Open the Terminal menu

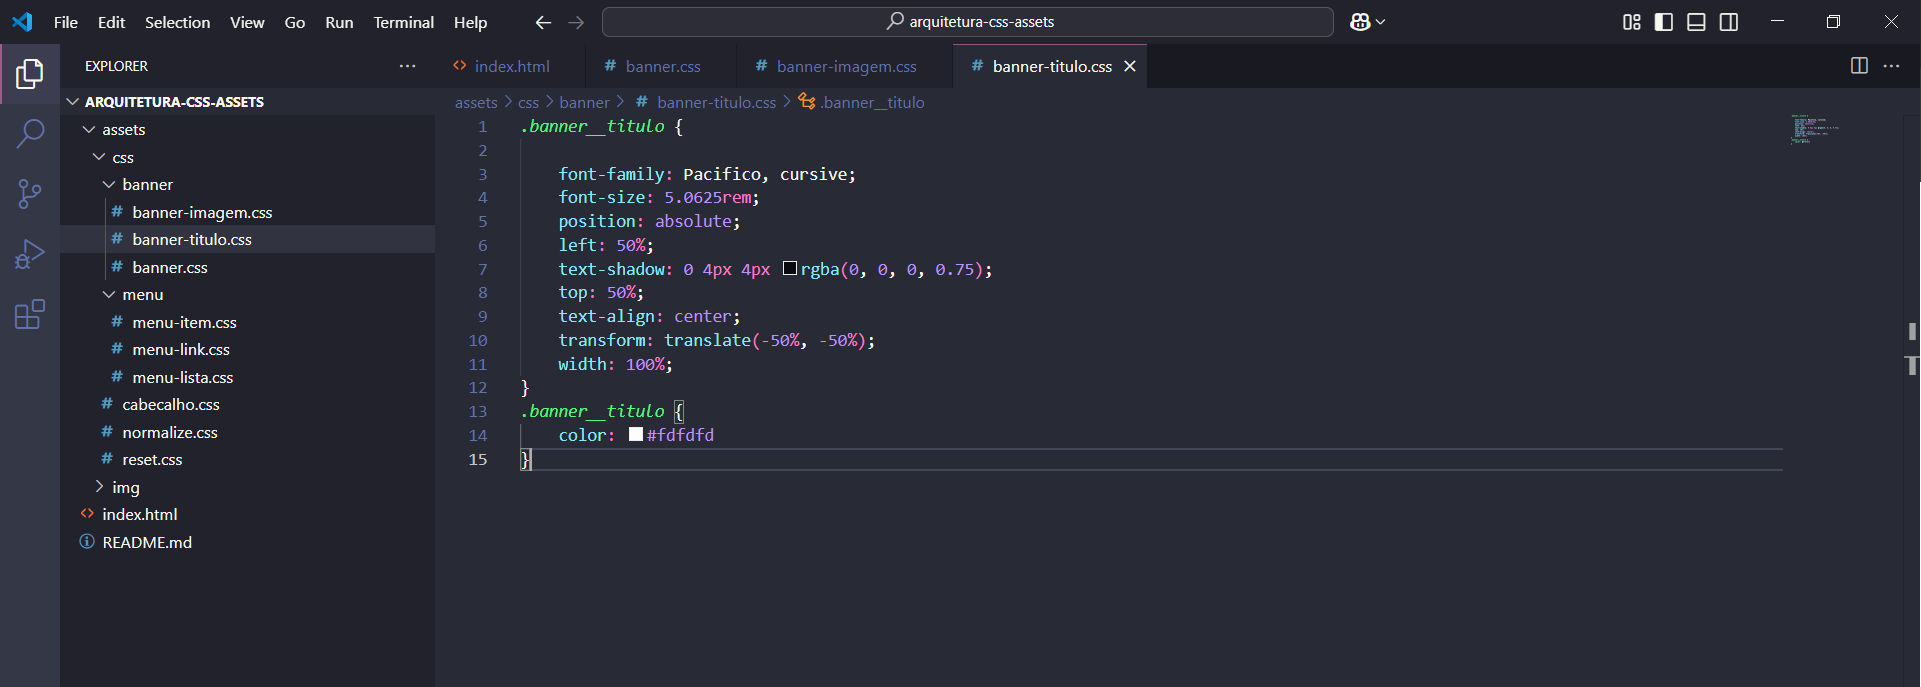coord(403,22)
